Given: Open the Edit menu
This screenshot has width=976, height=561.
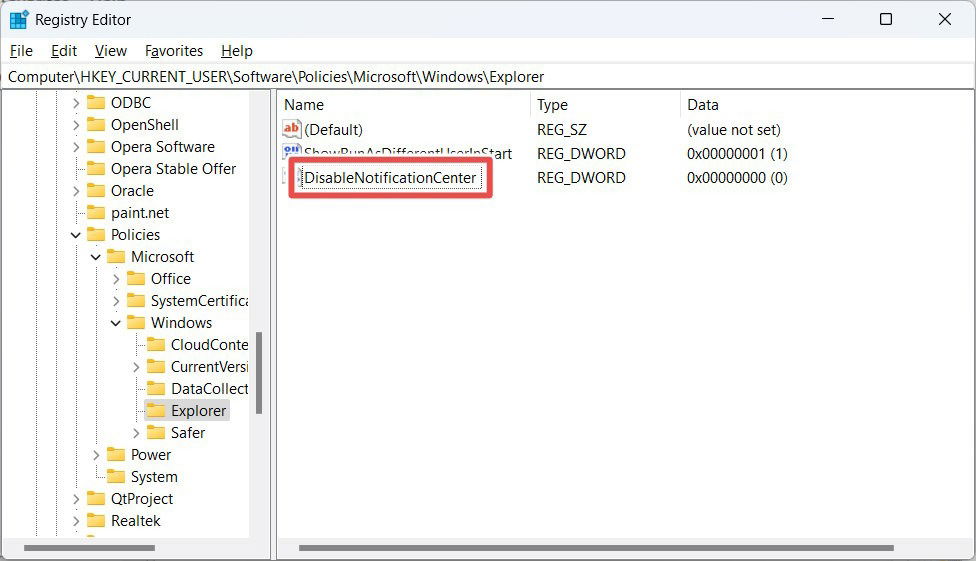Looking at the screenshot, I should [64, 51].
